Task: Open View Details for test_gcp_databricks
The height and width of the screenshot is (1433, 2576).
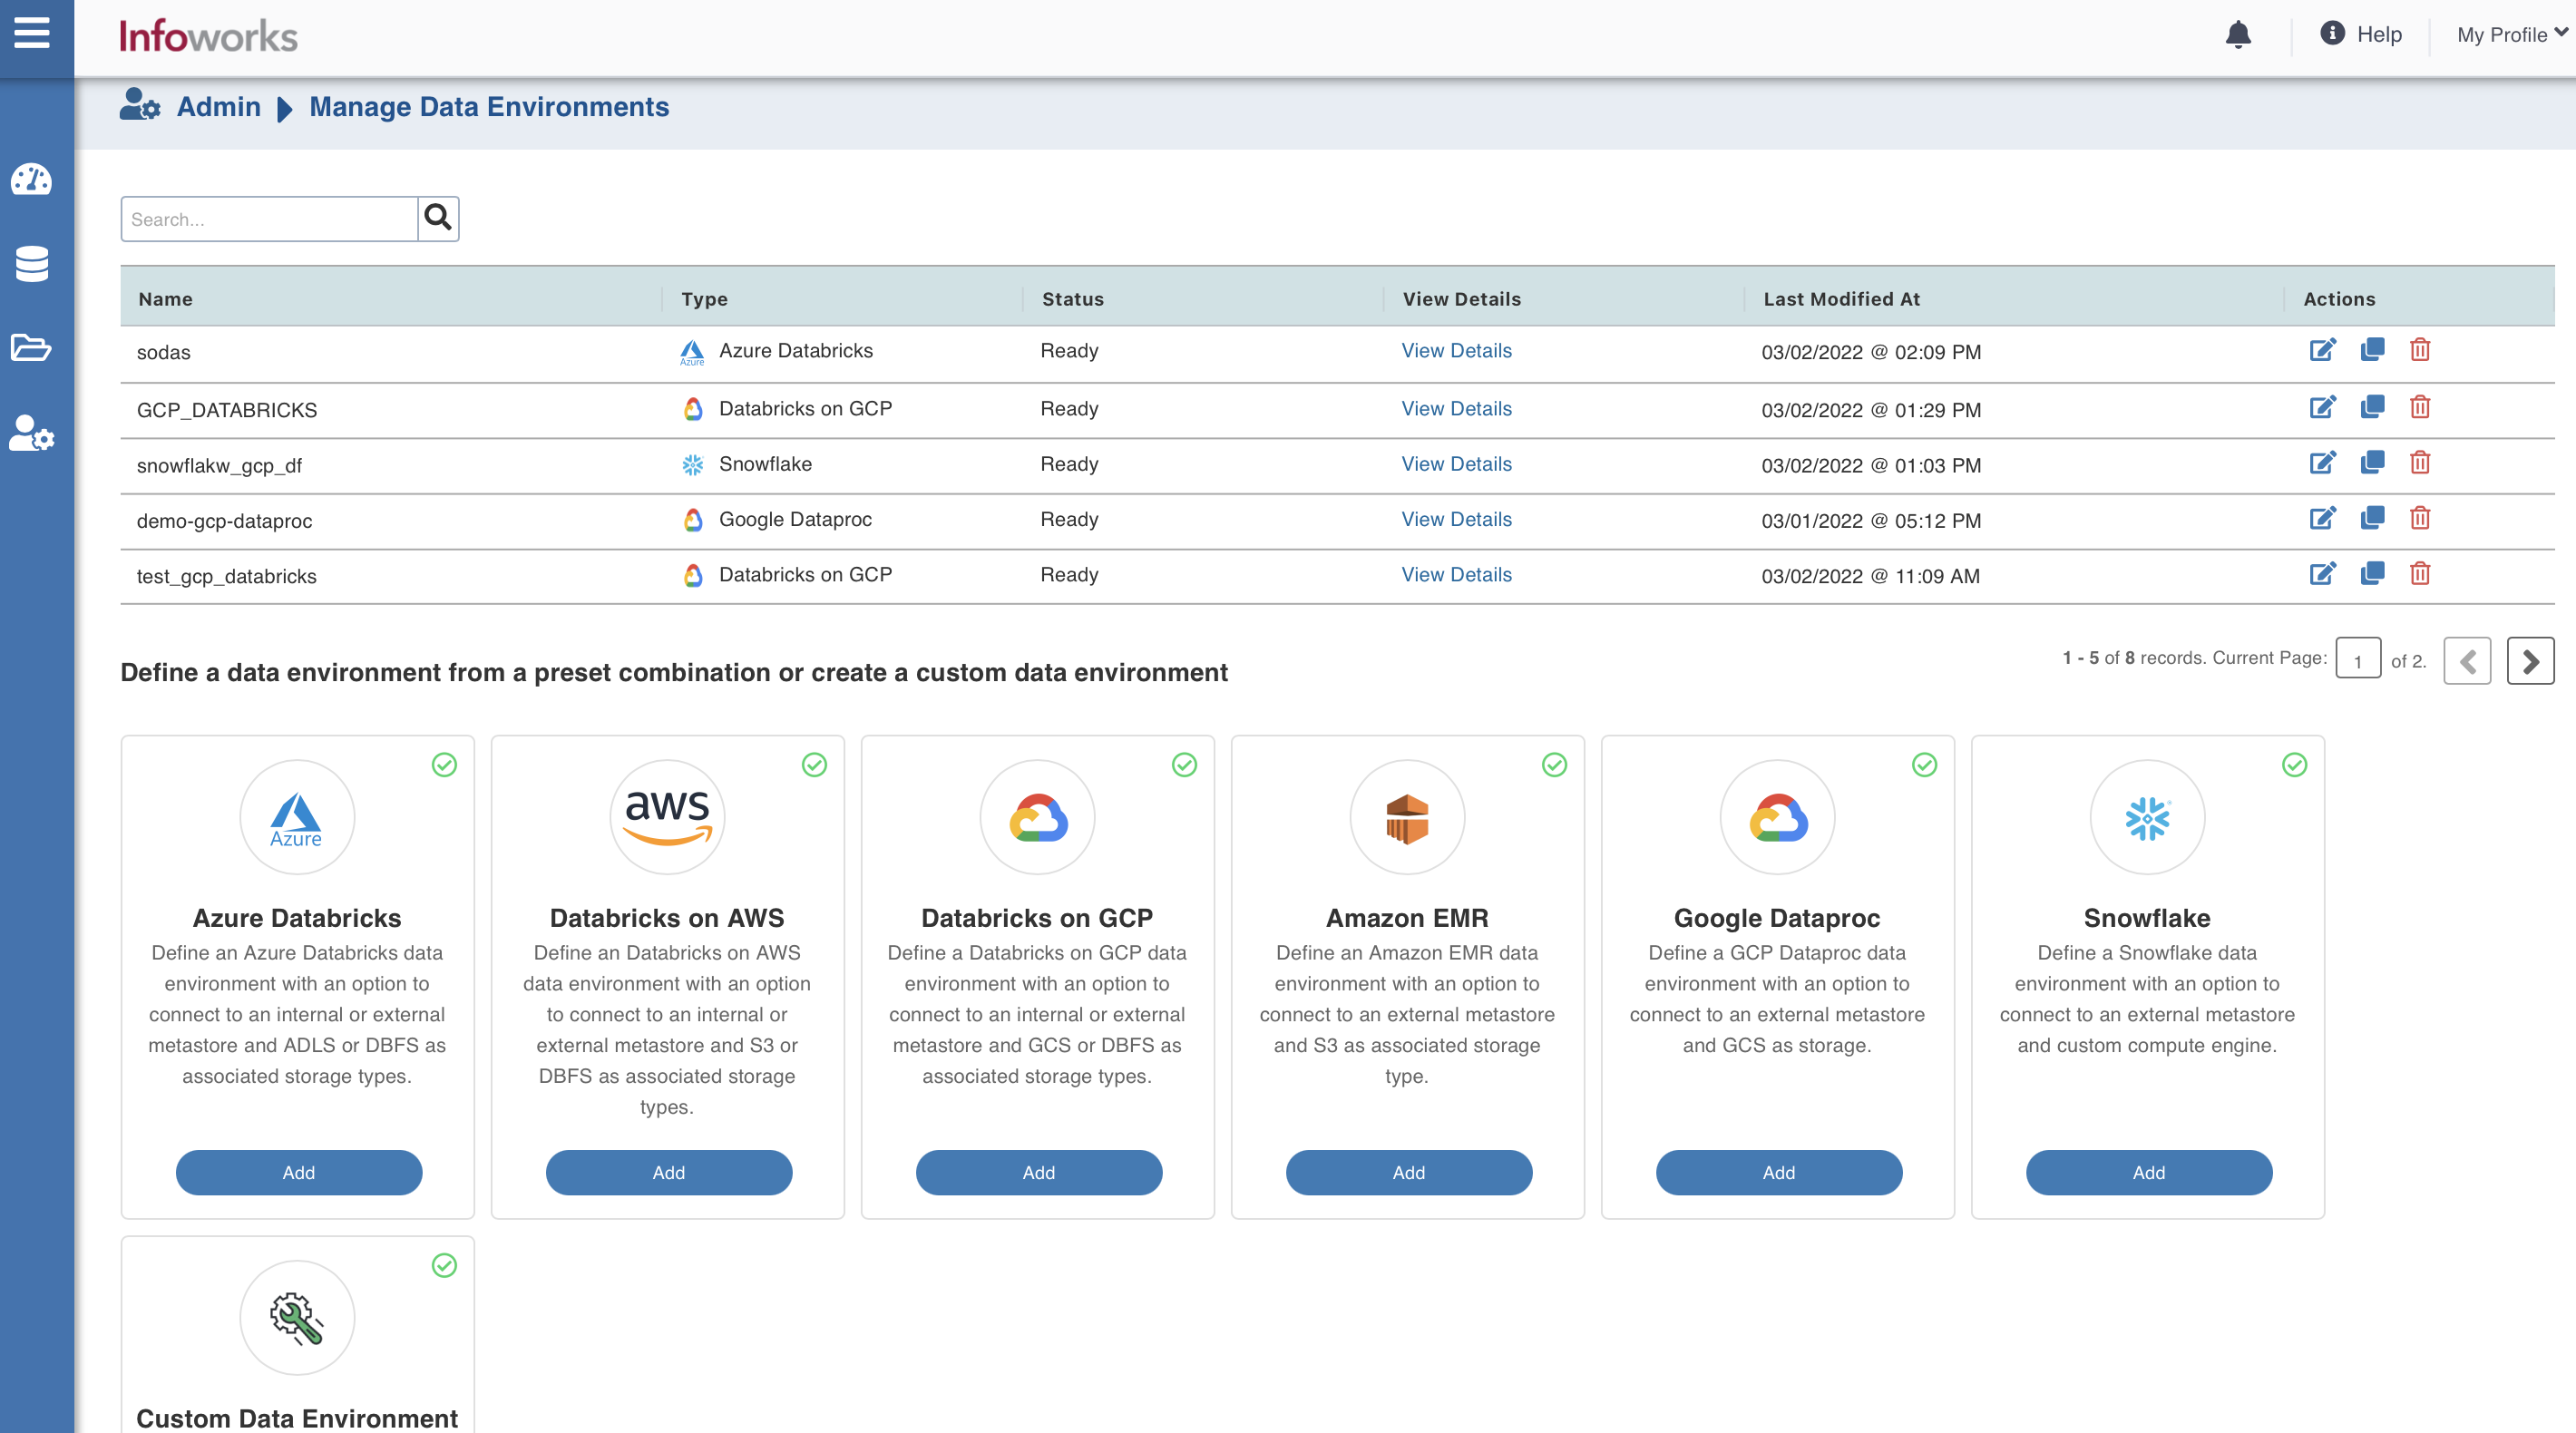Action: pyautogui.click(x=1456, y=575)
